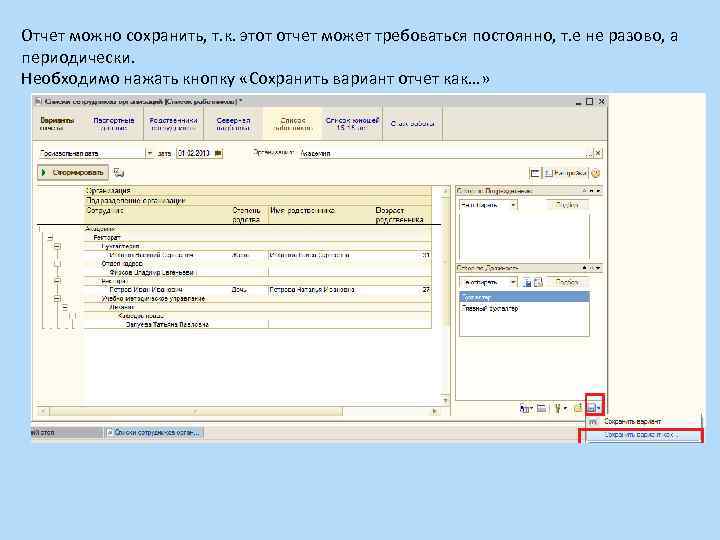Switch to the Родственники сотрудников tab
720x540 pixels.
(x=173, y=124)
